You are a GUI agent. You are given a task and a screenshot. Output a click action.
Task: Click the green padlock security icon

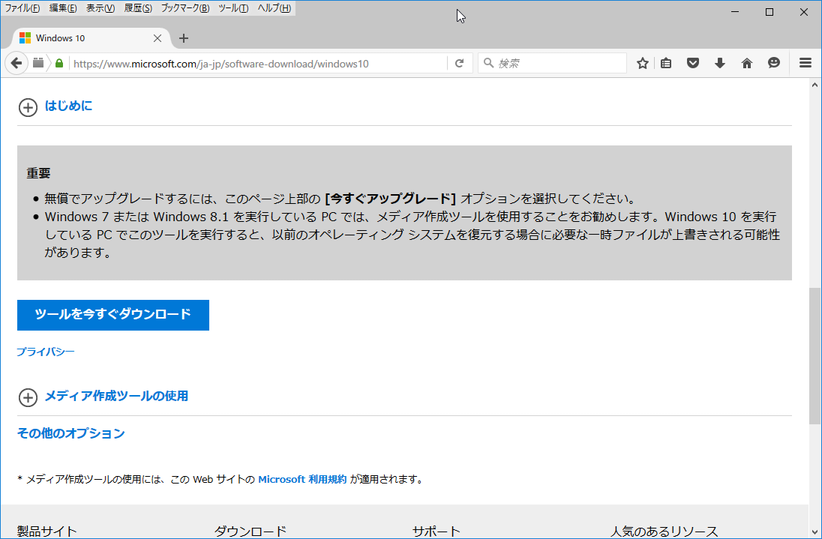coord(59,63)
